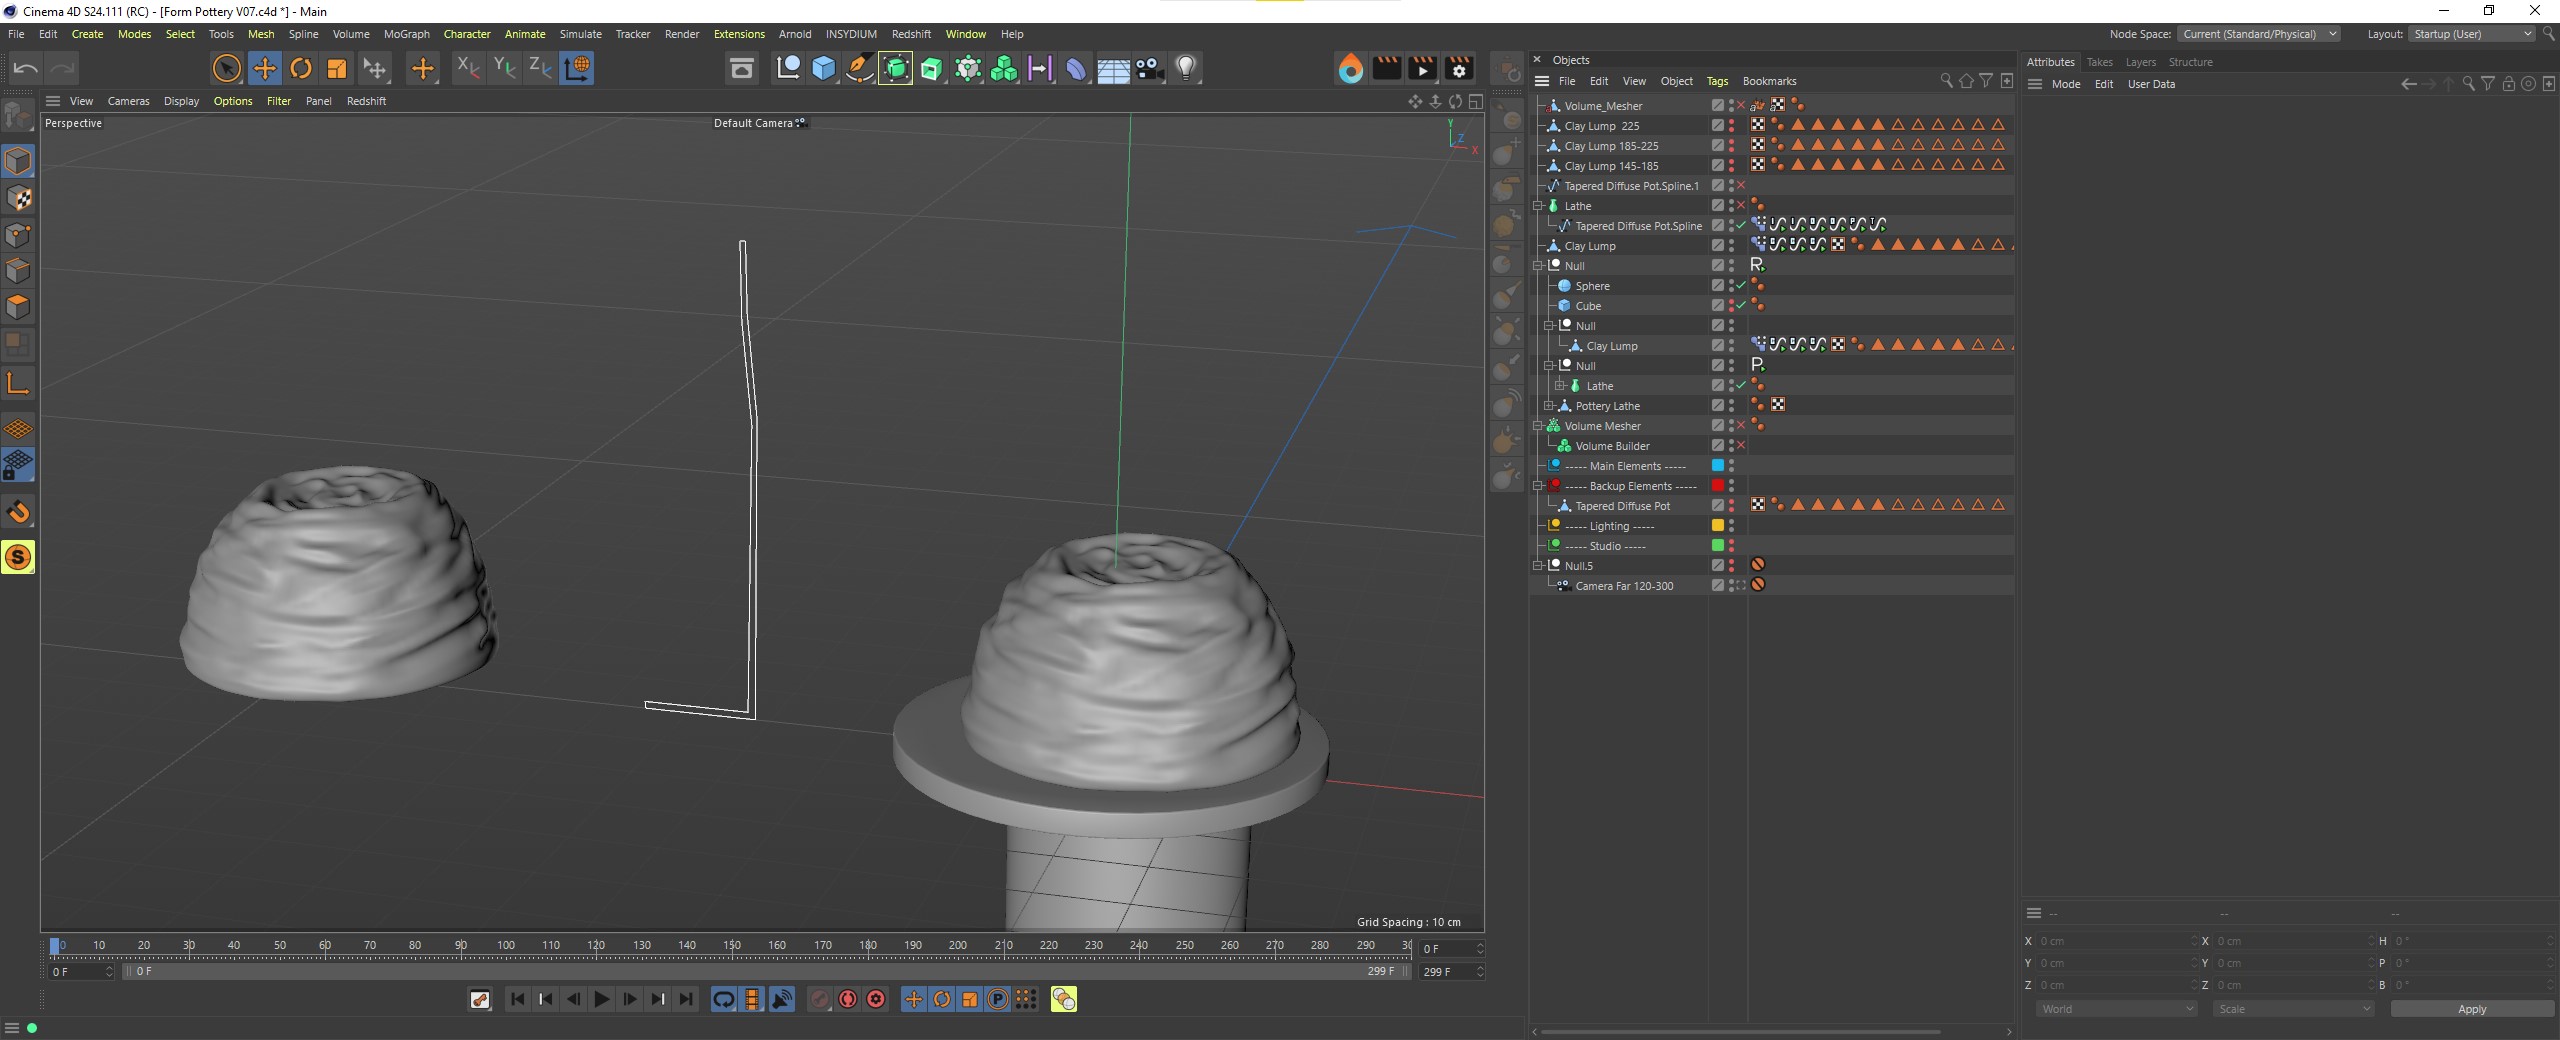Open the MoGraph menu
2560x1040 pixels.
coord(406,34)
